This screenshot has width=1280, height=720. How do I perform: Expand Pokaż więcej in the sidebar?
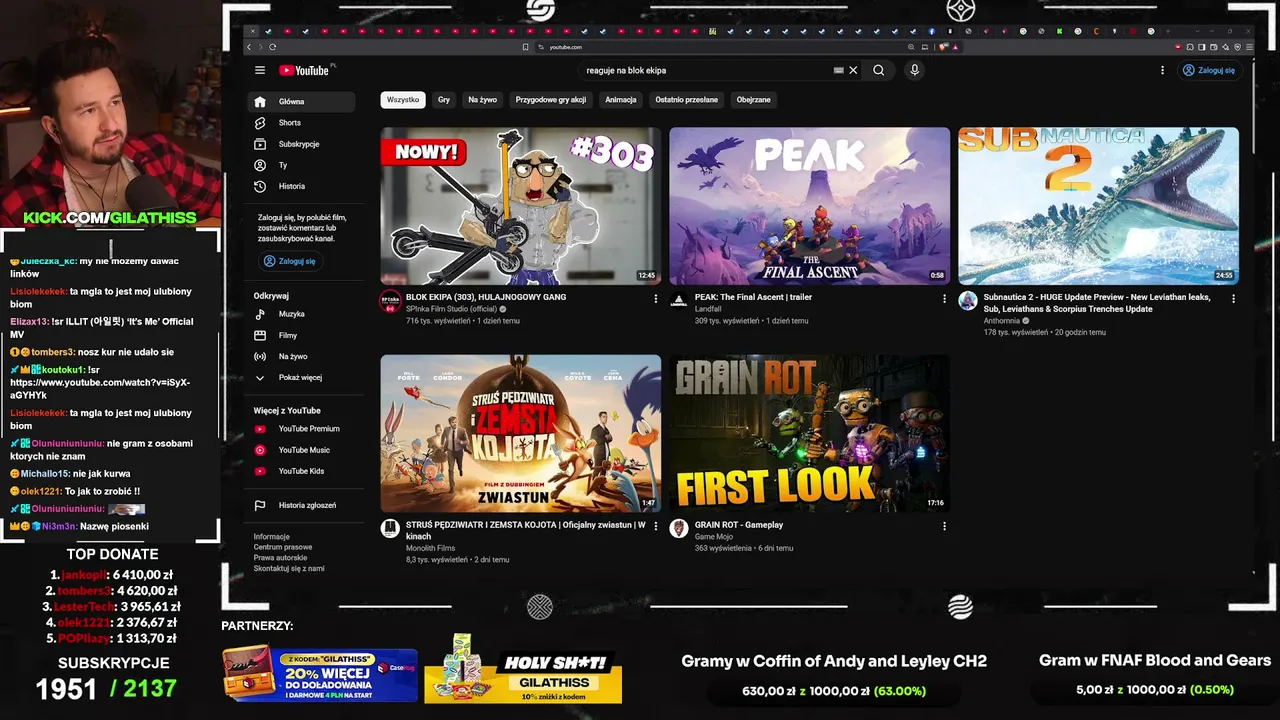point(301,377)
